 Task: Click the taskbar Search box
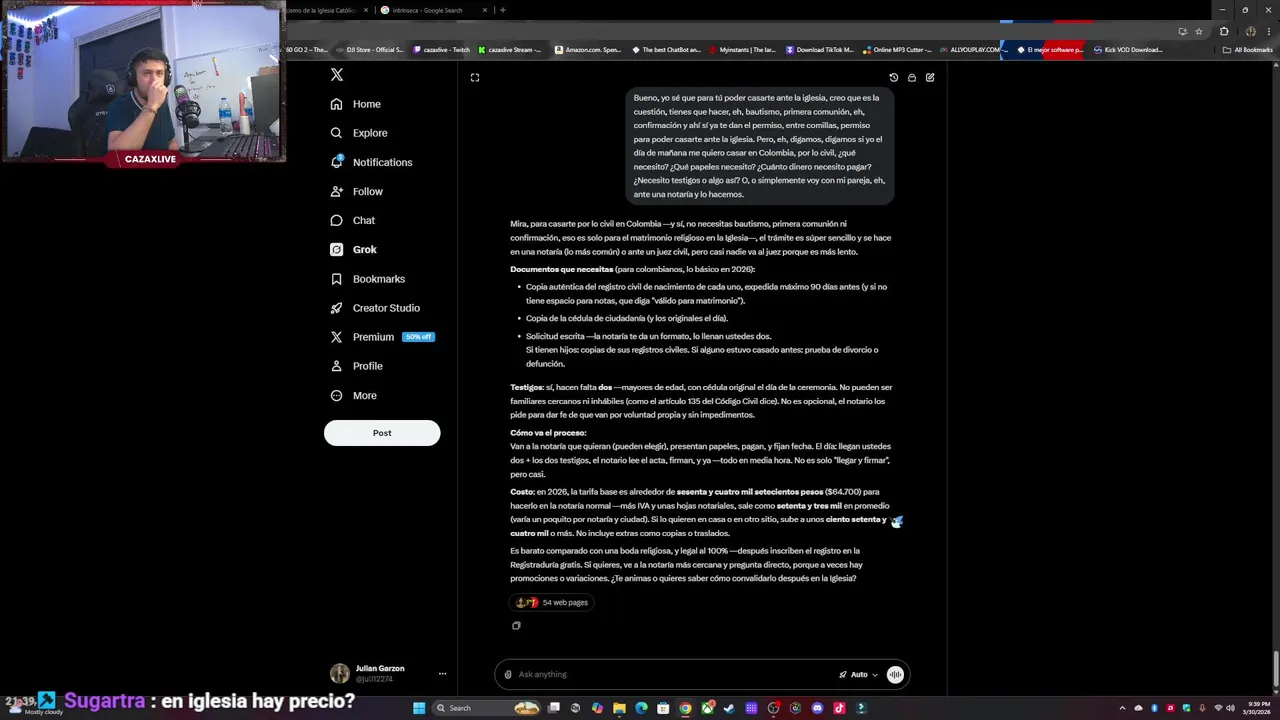(486, 708)
